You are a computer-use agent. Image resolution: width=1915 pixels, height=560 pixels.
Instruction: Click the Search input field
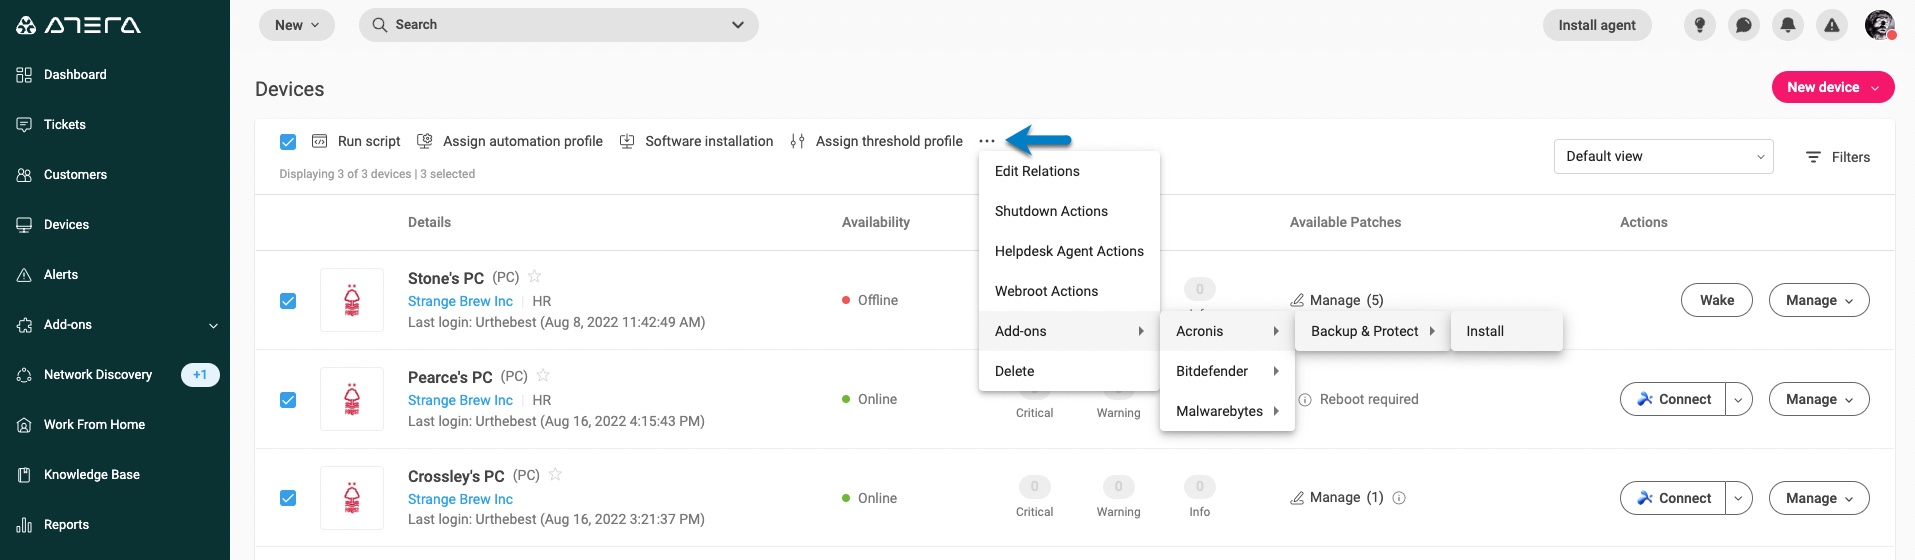(558, 25)
